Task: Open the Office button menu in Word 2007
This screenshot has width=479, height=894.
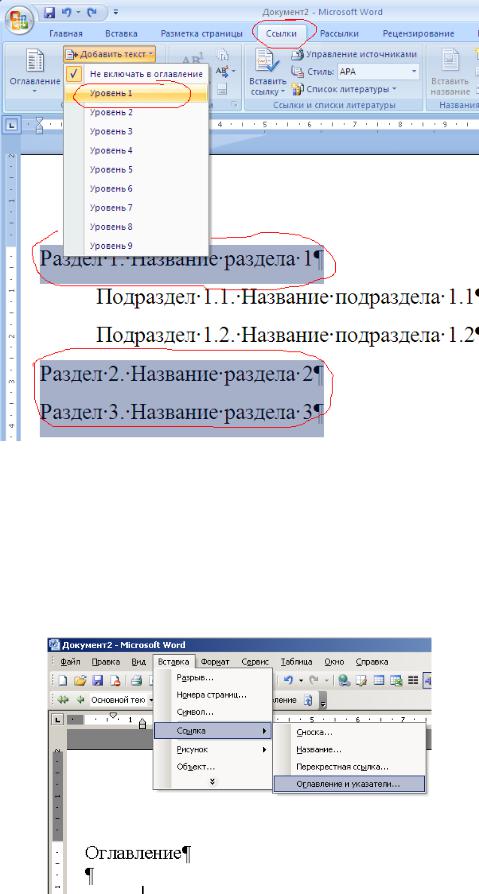Action: [19, 21]
